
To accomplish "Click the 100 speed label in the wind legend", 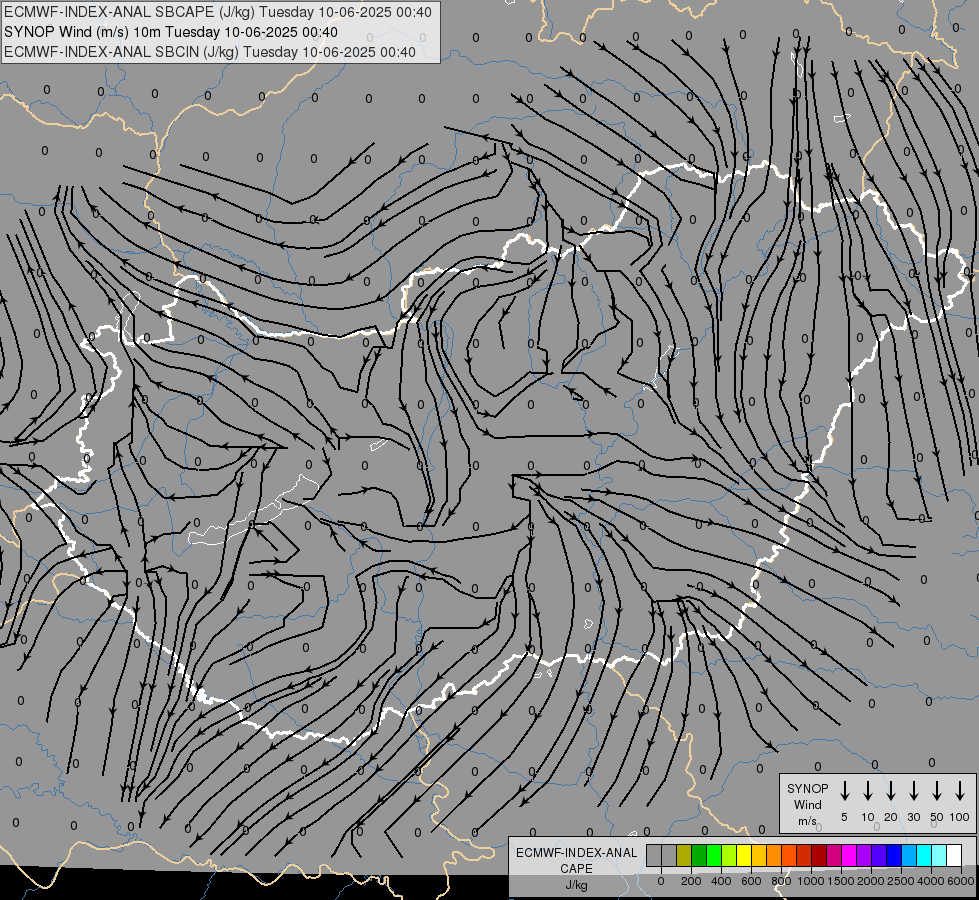I will (960, 817).
